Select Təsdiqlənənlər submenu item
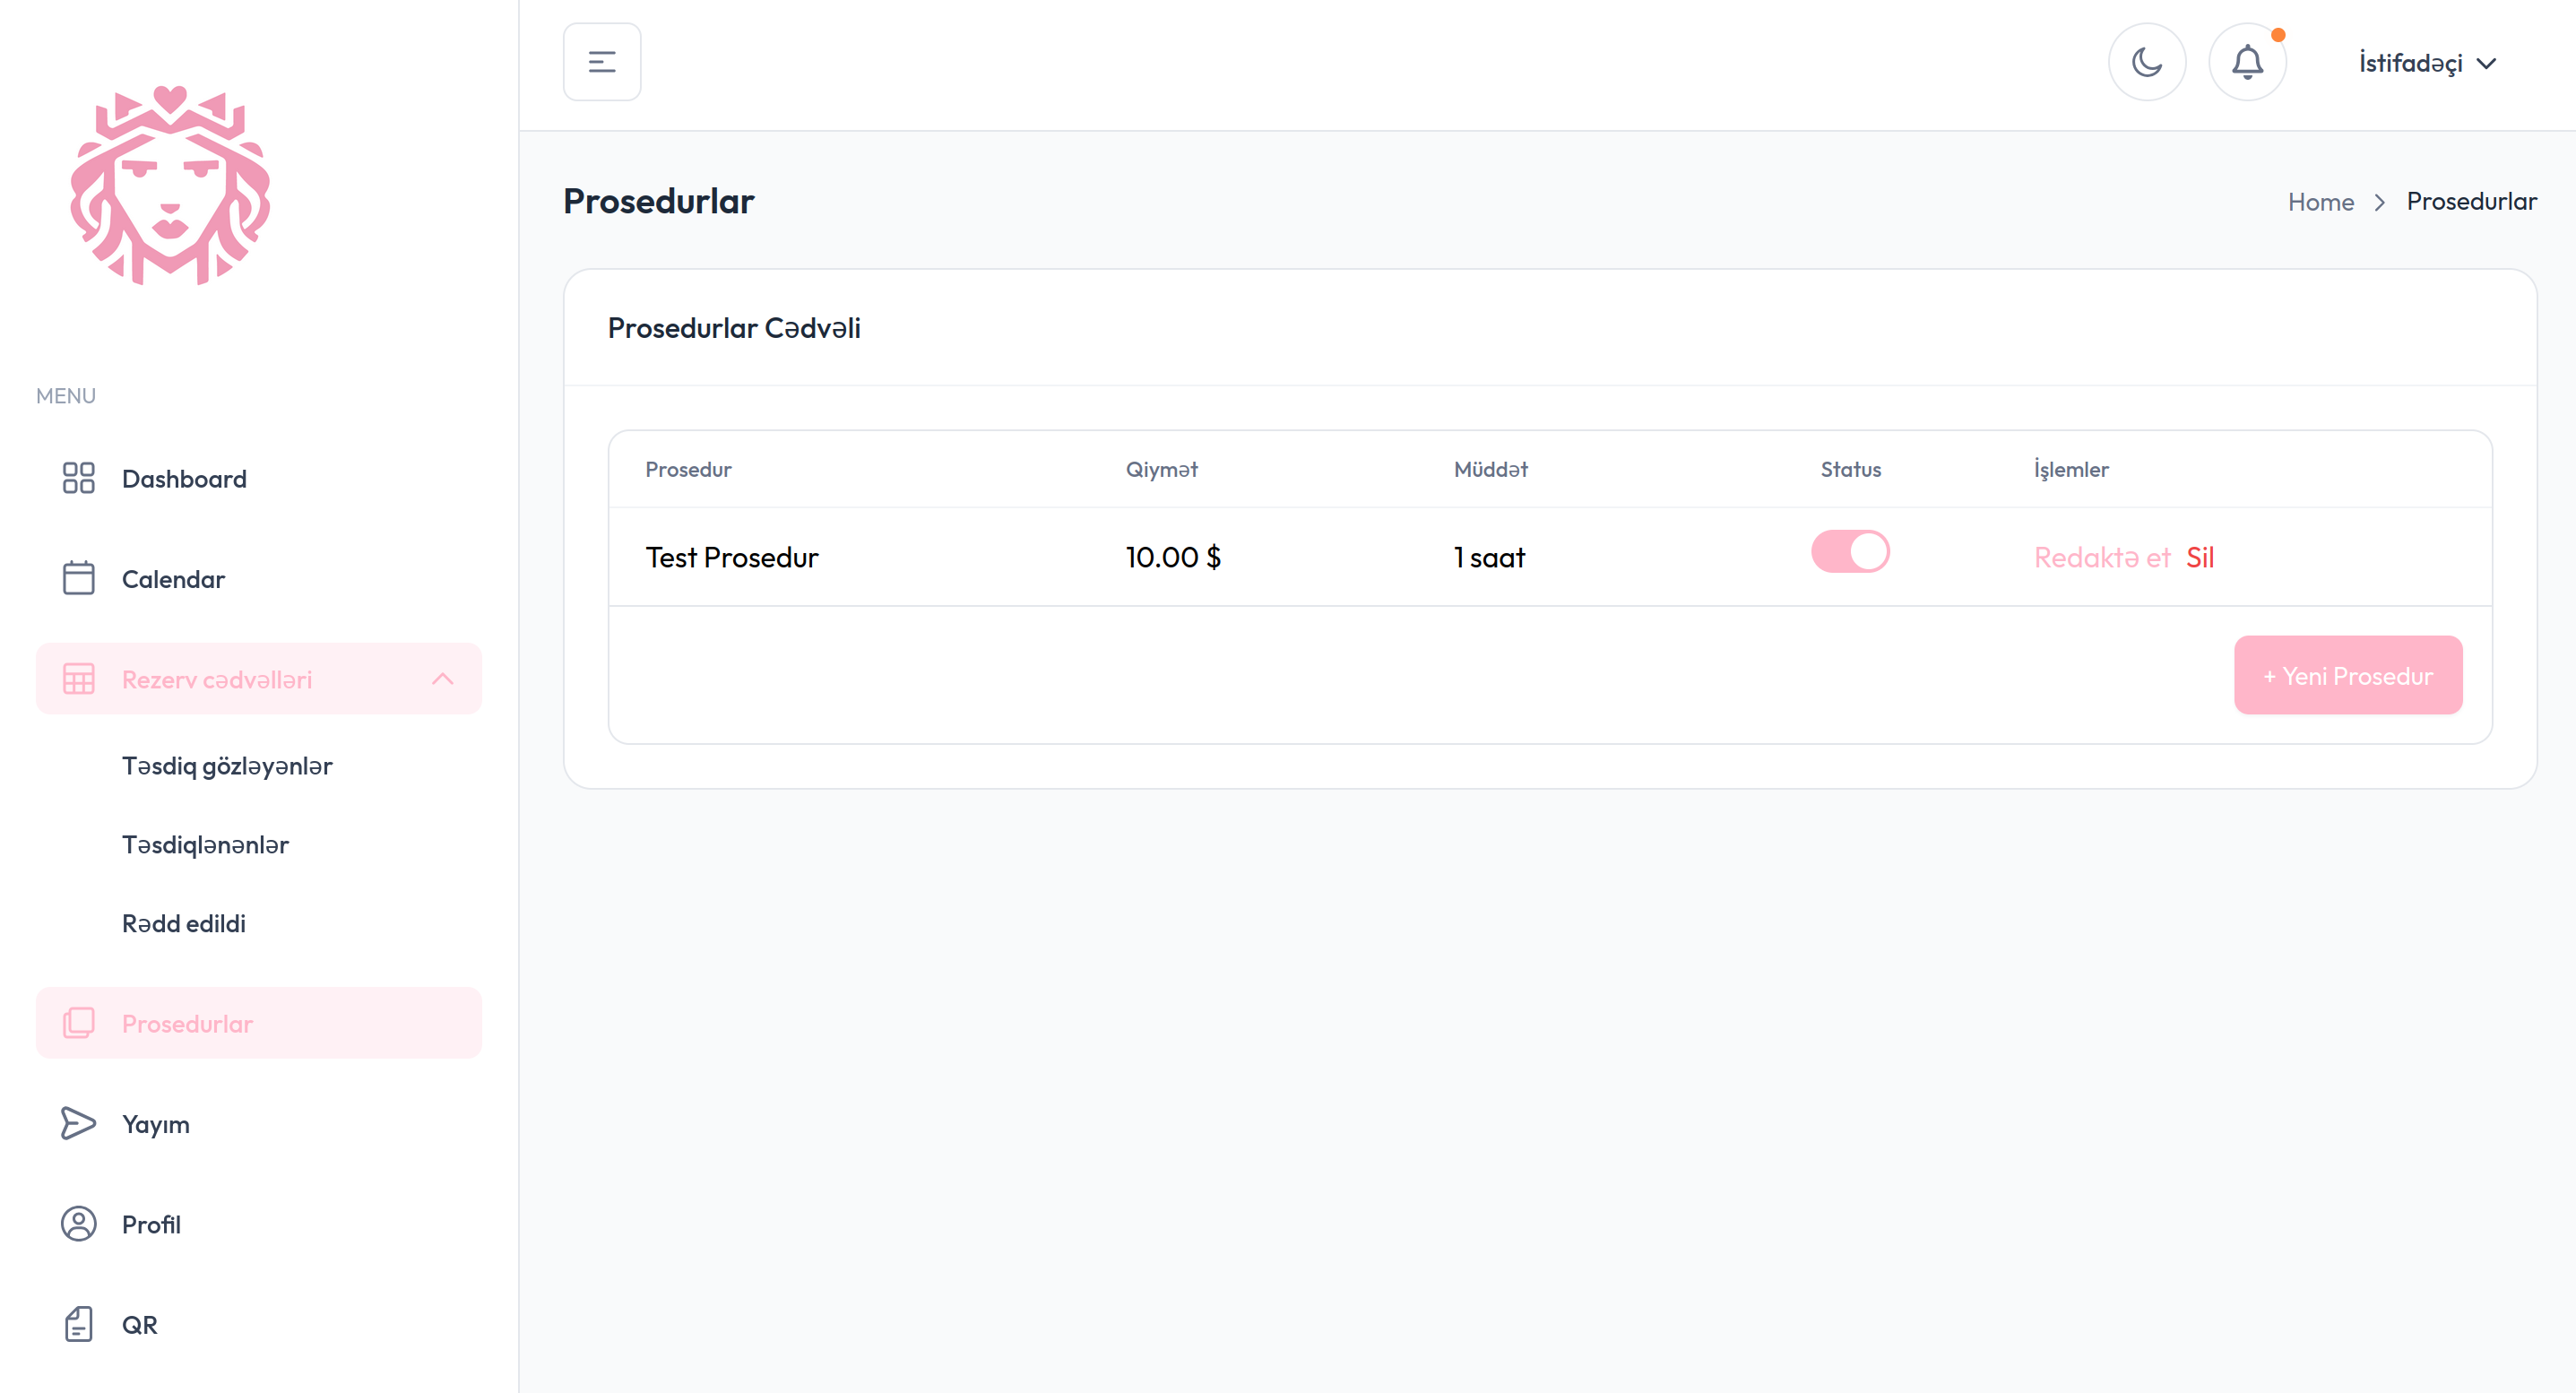Screen dimensions: 2576x1393 click(x=205, y=845)
